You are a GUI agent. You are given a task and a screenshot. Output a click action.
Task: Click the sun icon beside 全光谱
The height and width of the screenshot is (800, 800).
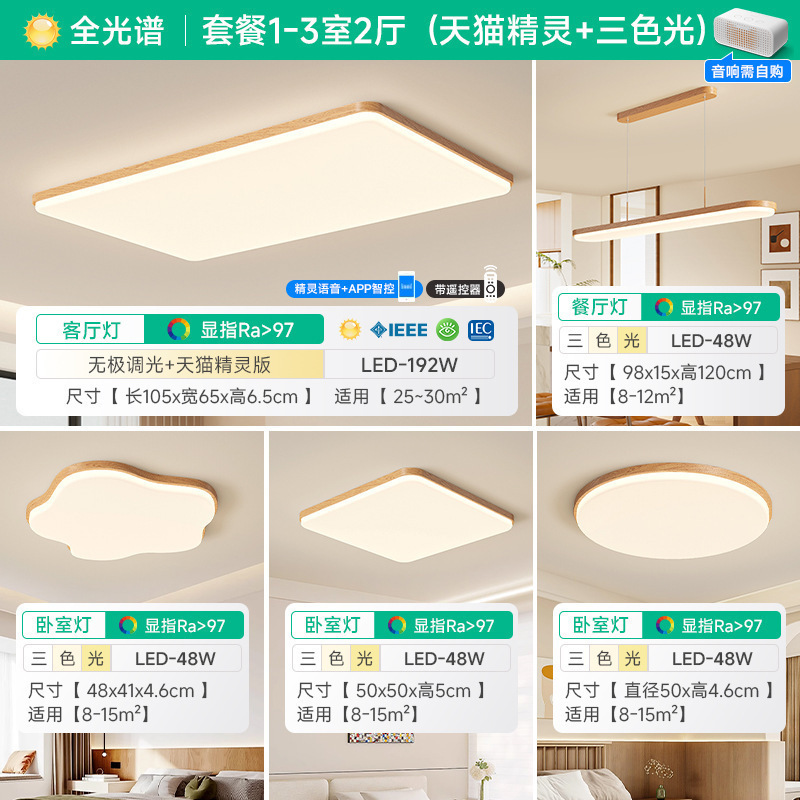pos(42,31)
